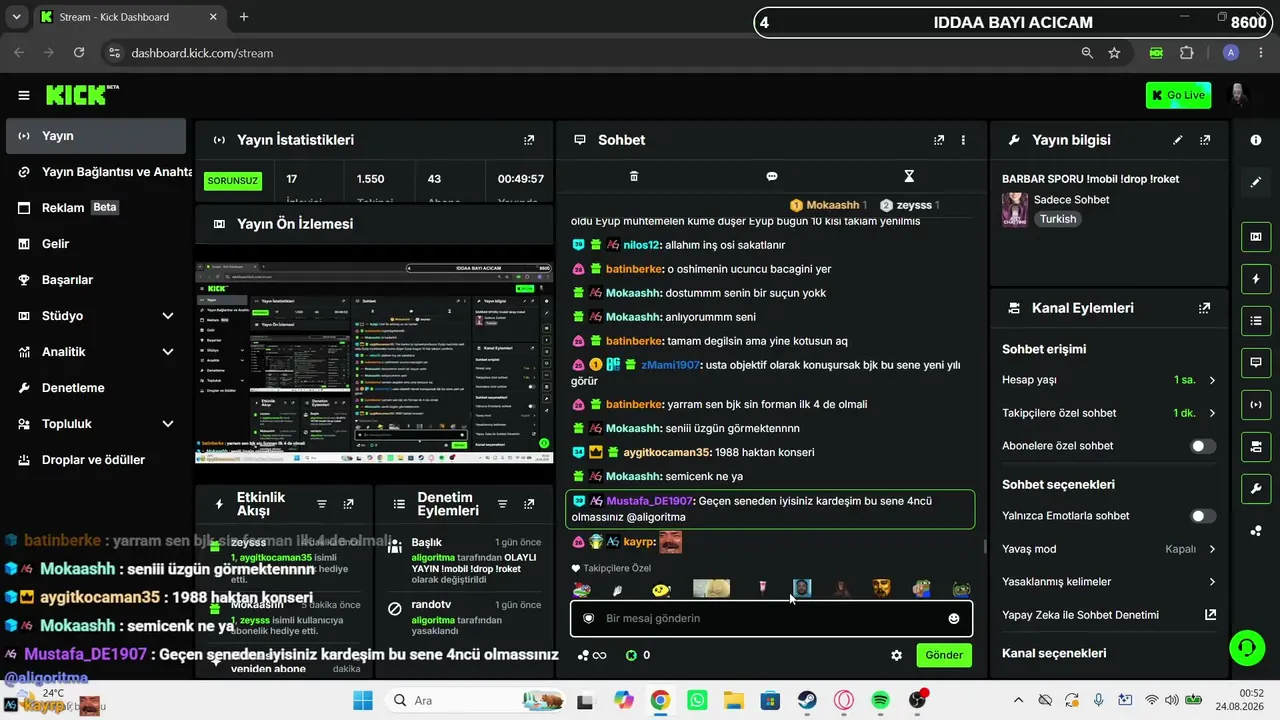Open chat settings gear icon
The image size is (1280, 720).
(897, 655)
